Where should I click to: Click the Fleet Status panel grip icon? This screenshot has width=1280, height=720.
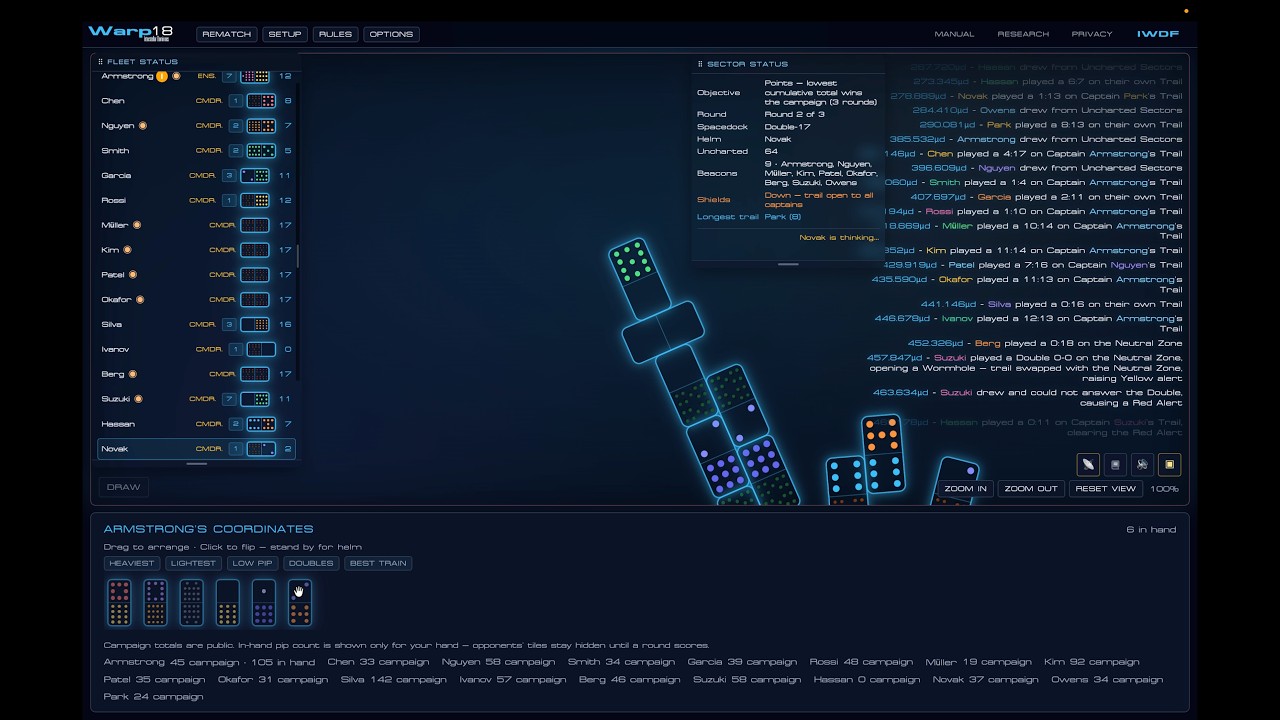(100, 62)
